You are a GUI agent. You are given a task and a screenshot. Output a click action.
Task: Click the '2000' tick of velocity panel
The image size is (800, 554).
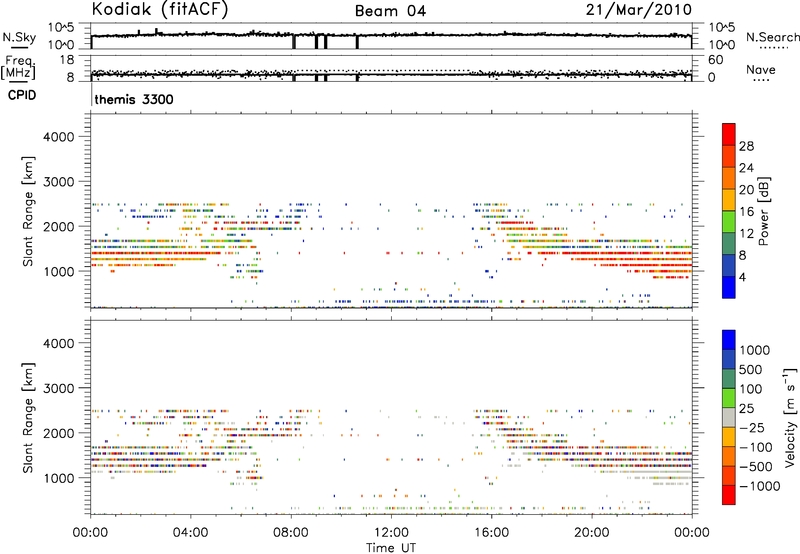coord(59,433)
